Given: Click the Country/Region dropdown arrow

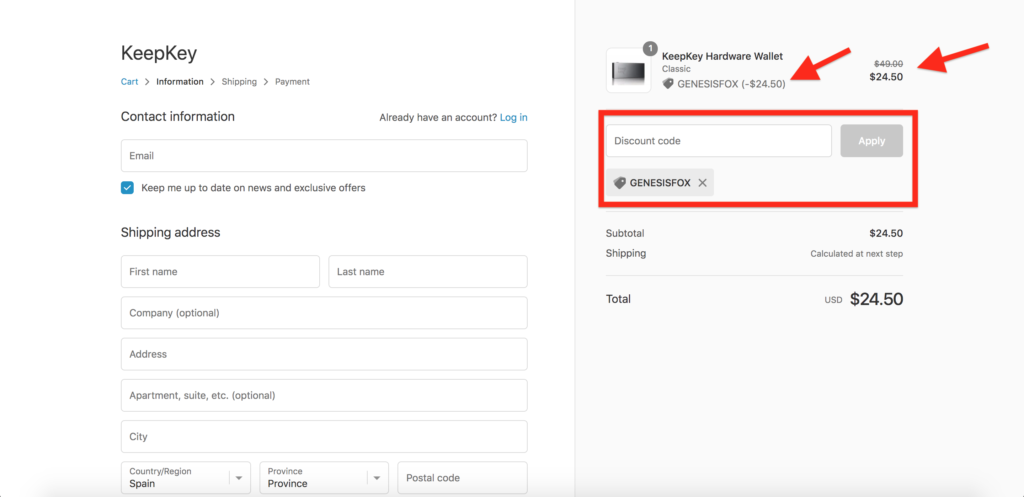Looking at the screenshot, I should (x=239, y=478).
